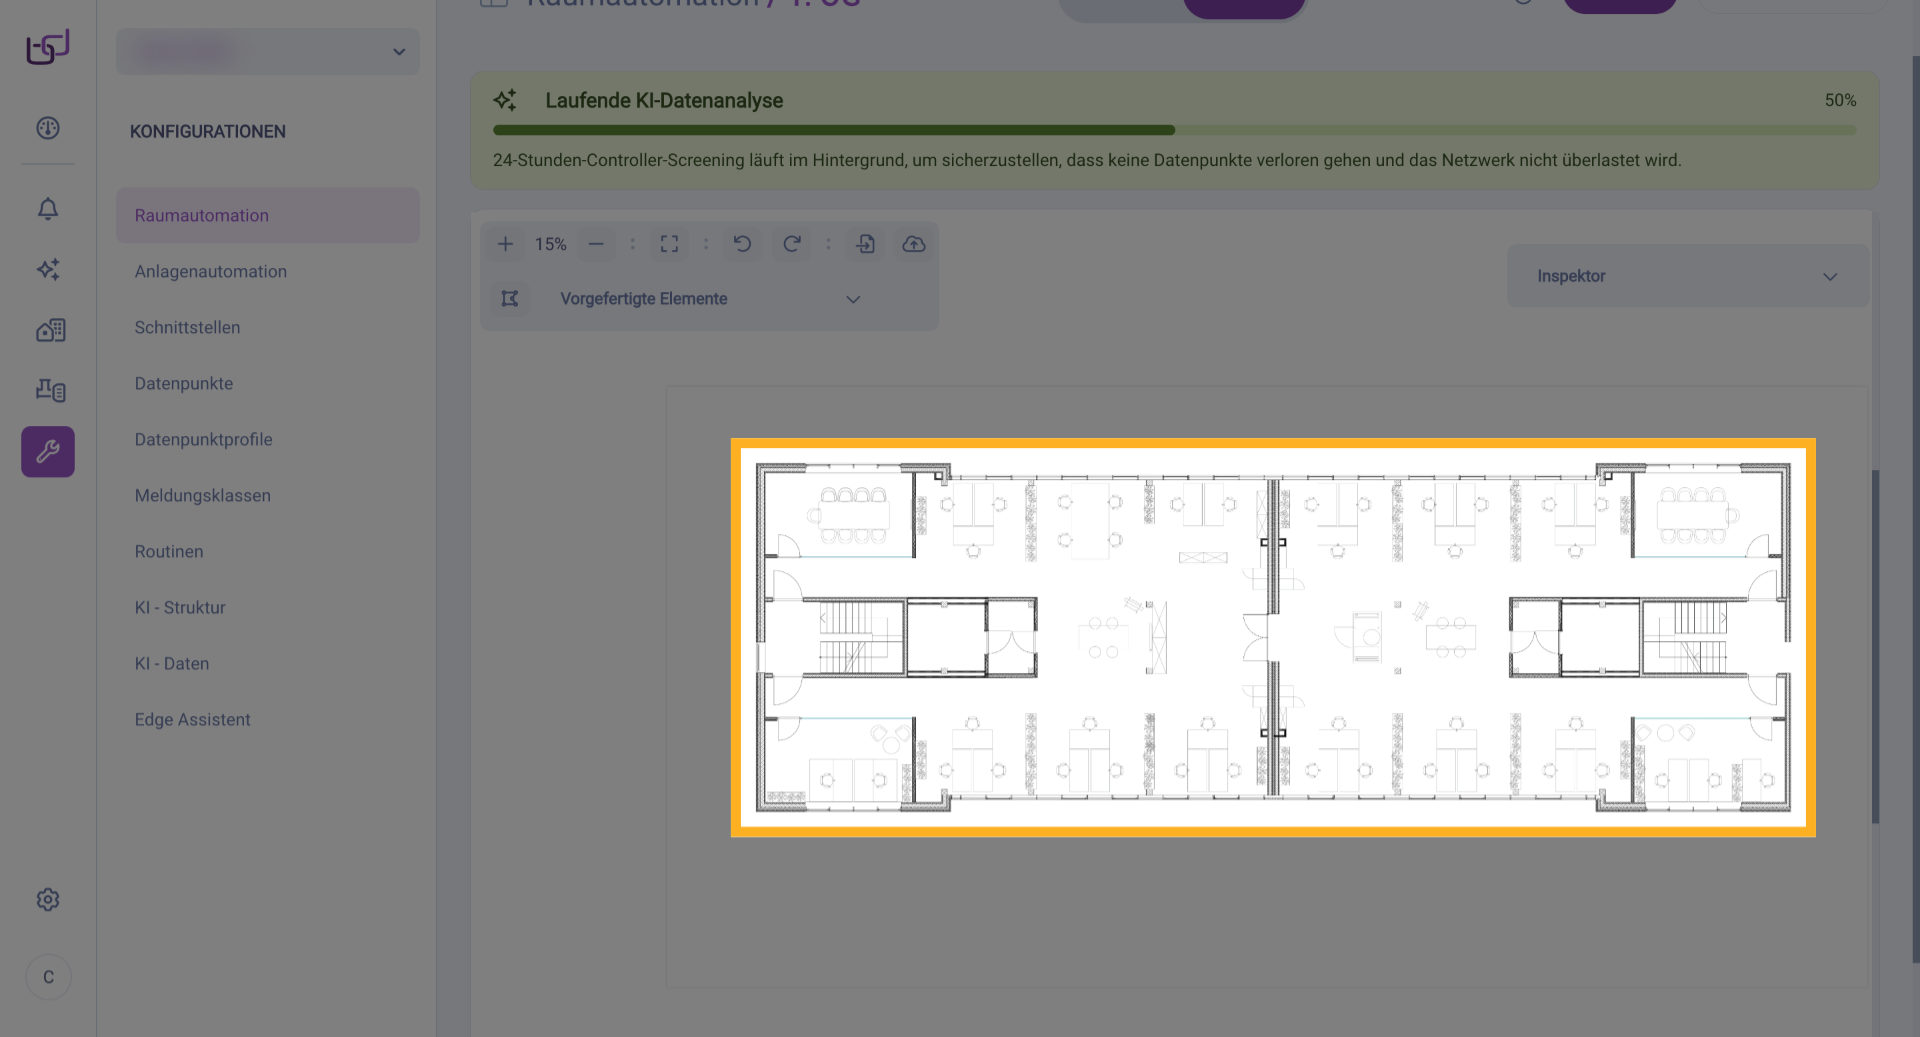
Task: Click the zoom in plus icon
Action: pyautogui.click(x=505, y=244)
